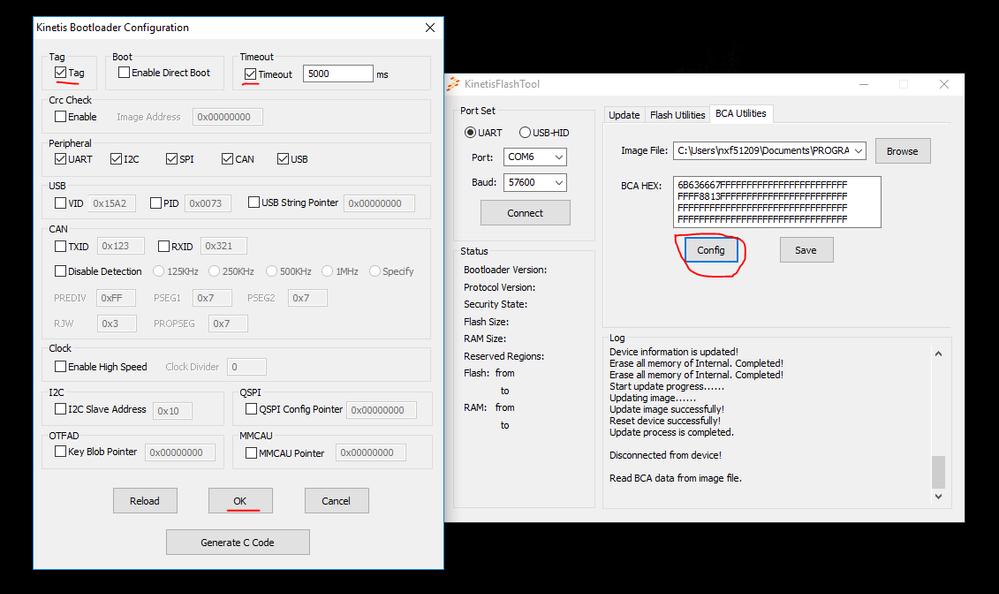Cancel the bootloader configuration dialog

(x=336, y=501)
